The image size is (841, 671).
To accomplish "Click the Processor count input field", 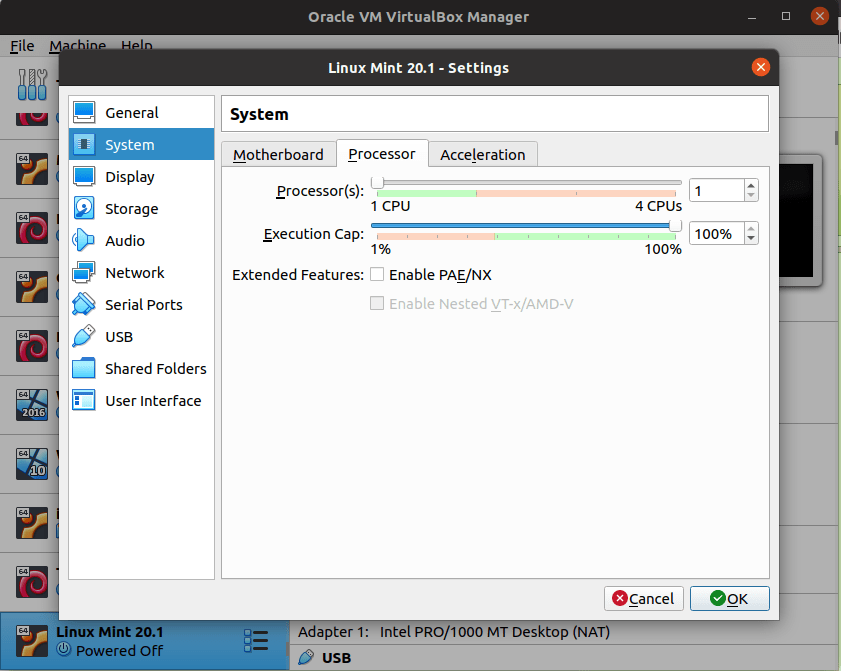I will 715,190.
